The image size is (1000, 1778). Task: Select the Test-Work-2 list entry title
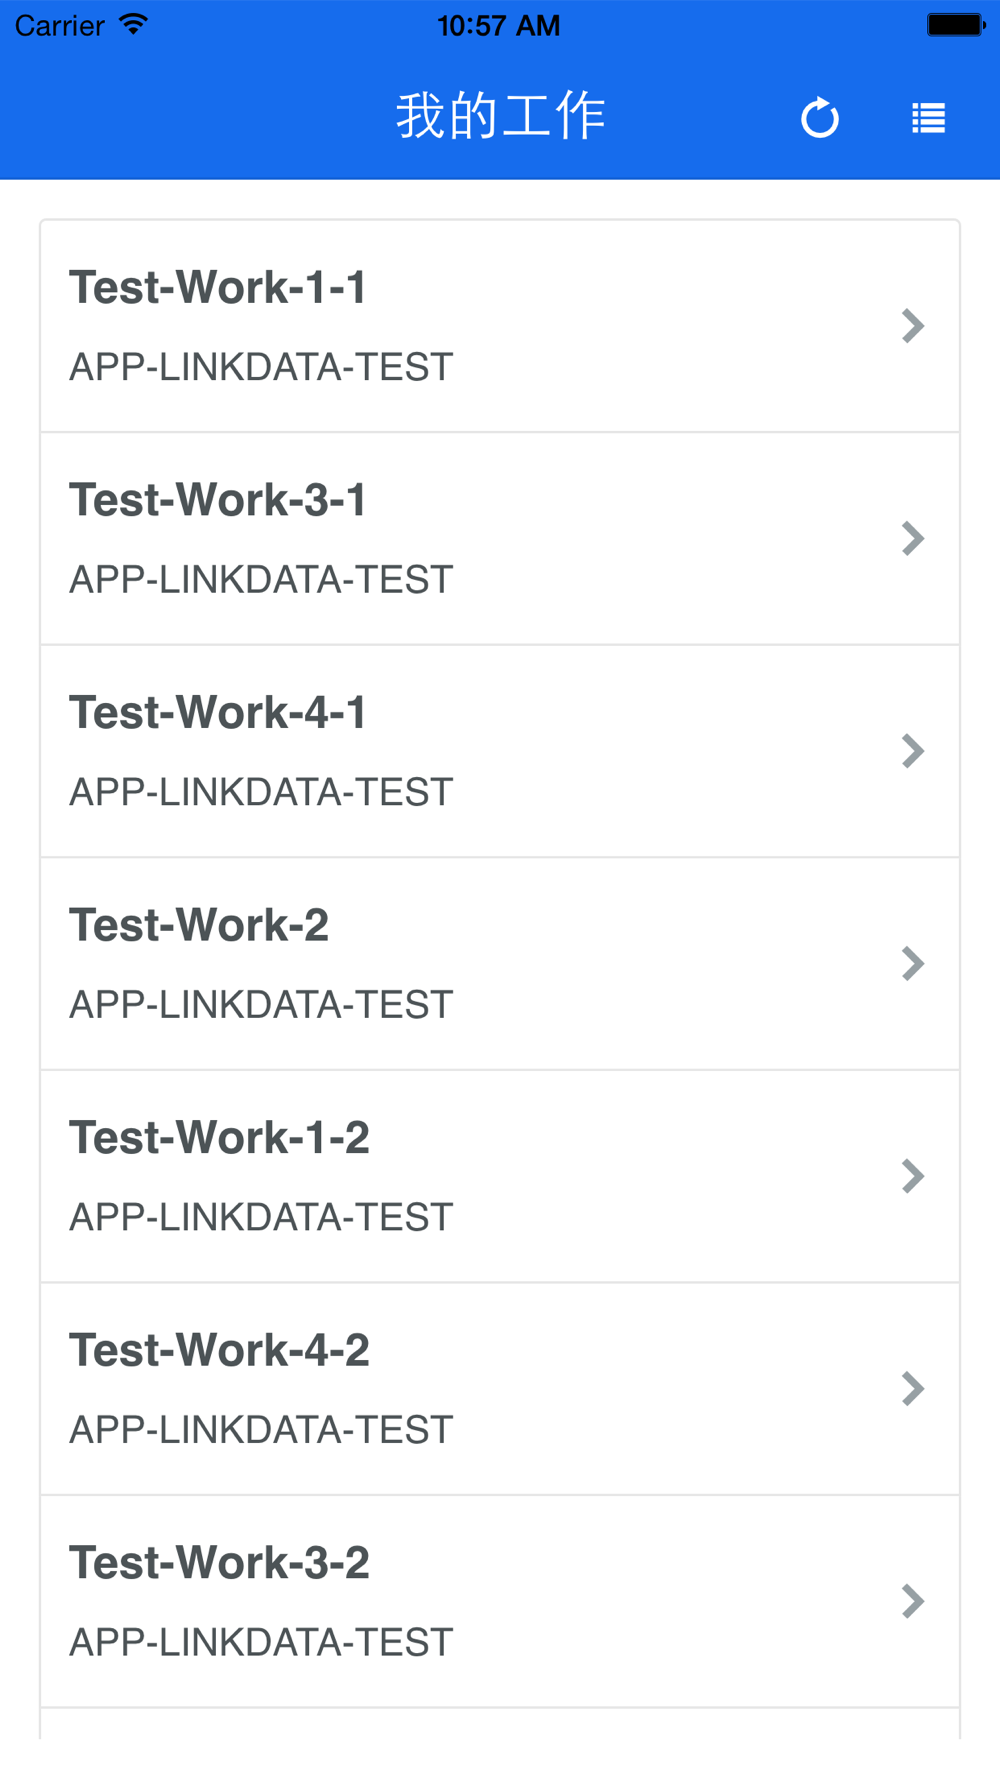coord(199,925)
